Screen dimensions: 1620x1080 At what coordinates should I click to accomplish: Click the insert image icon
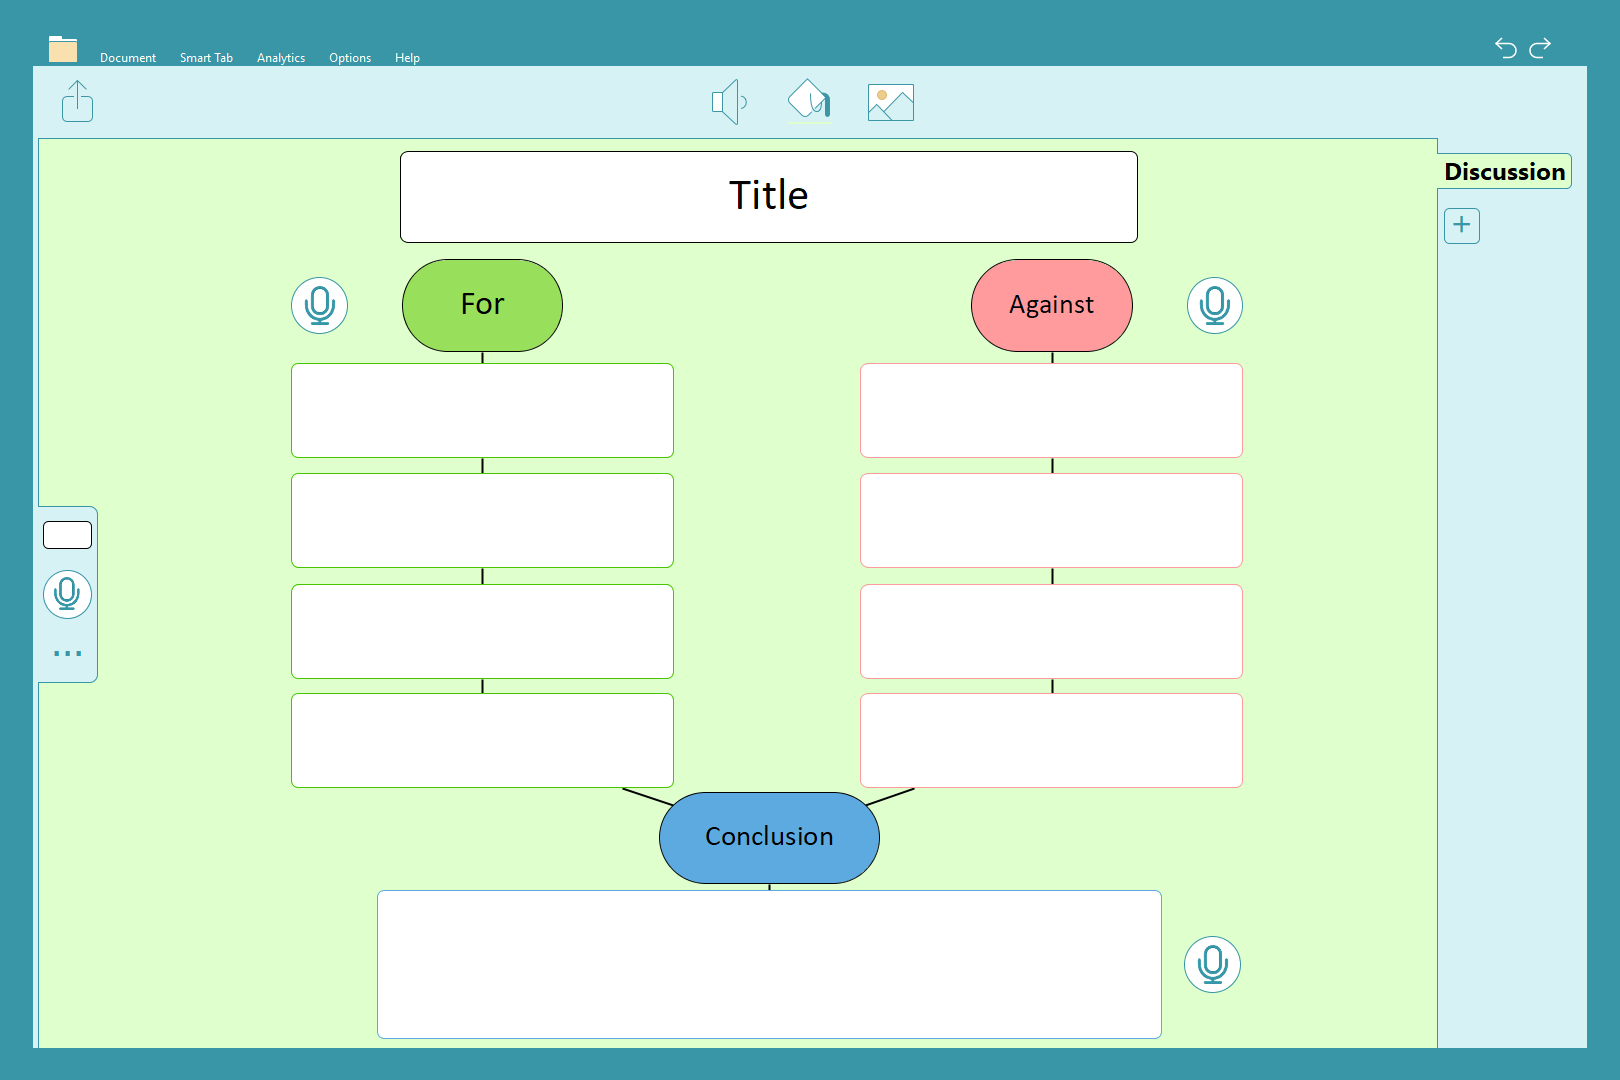tap(890, 102)
